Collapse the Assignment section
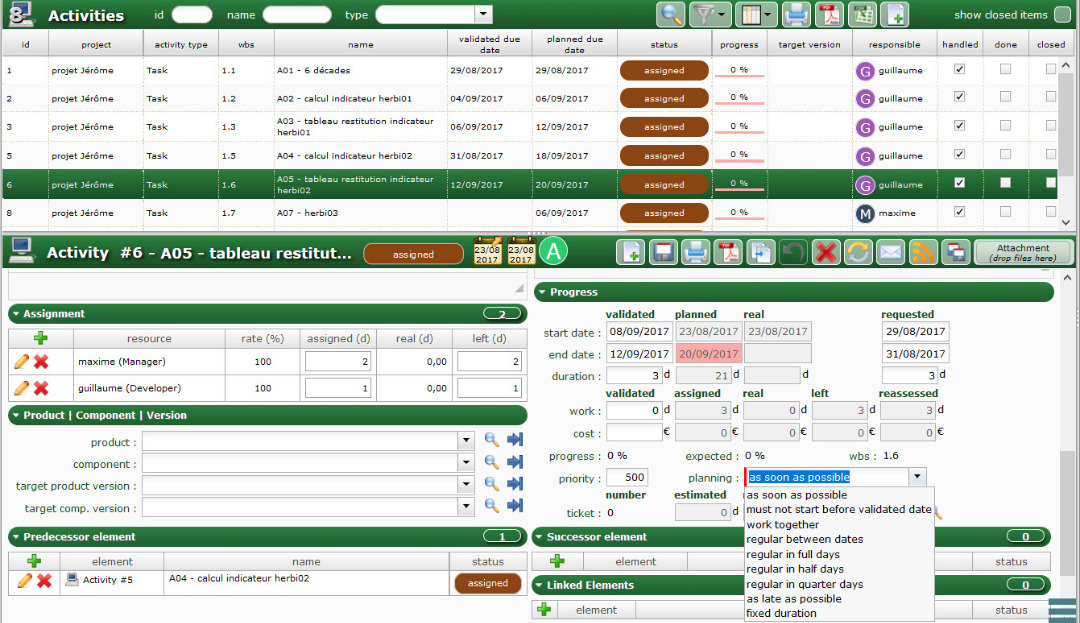This screenshot has height=623, width=1080. pyautogui.click(x=16, y=314)
